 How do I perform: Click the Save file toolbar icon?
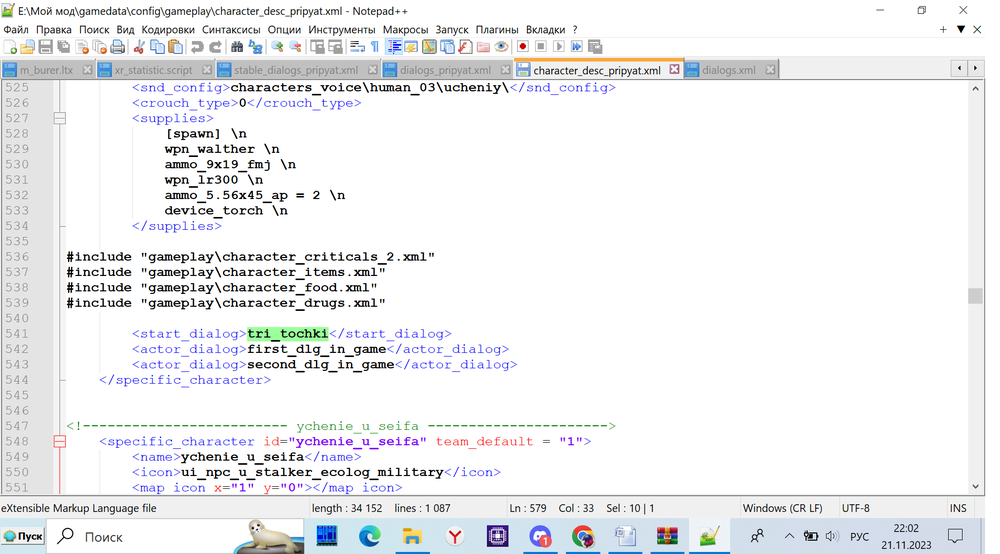(x=46, y=47)
